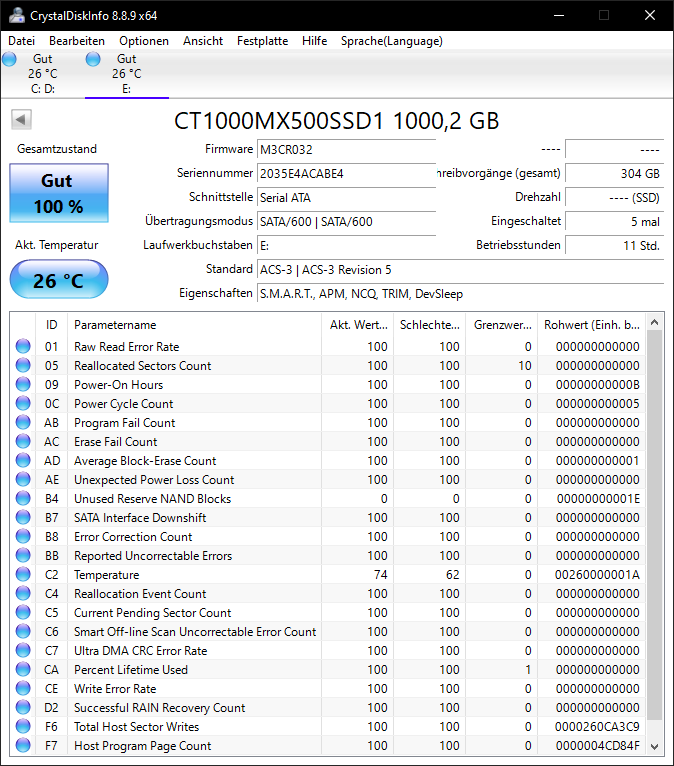Click the Gut 100 % health status button

click(59, 193)
